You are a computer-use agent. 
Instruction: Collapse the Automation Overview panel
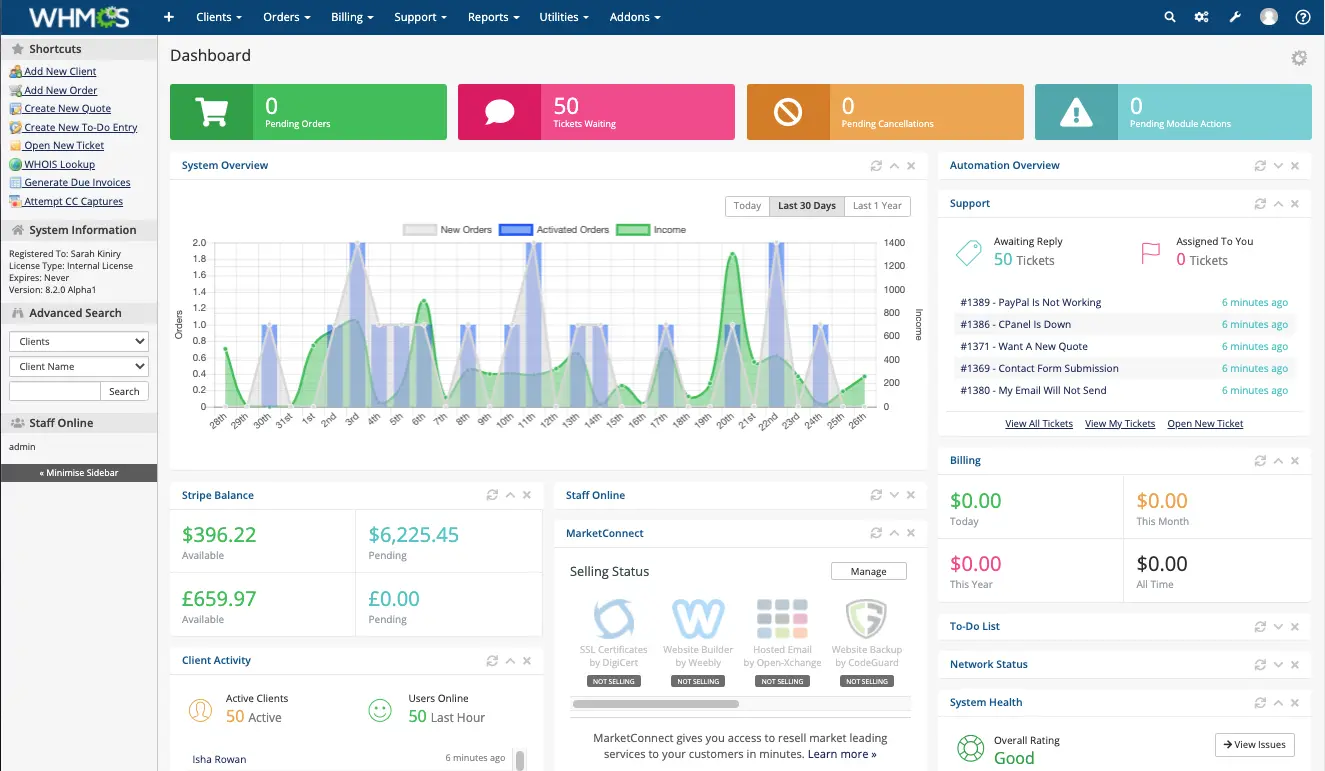(x=1277, y=165)
